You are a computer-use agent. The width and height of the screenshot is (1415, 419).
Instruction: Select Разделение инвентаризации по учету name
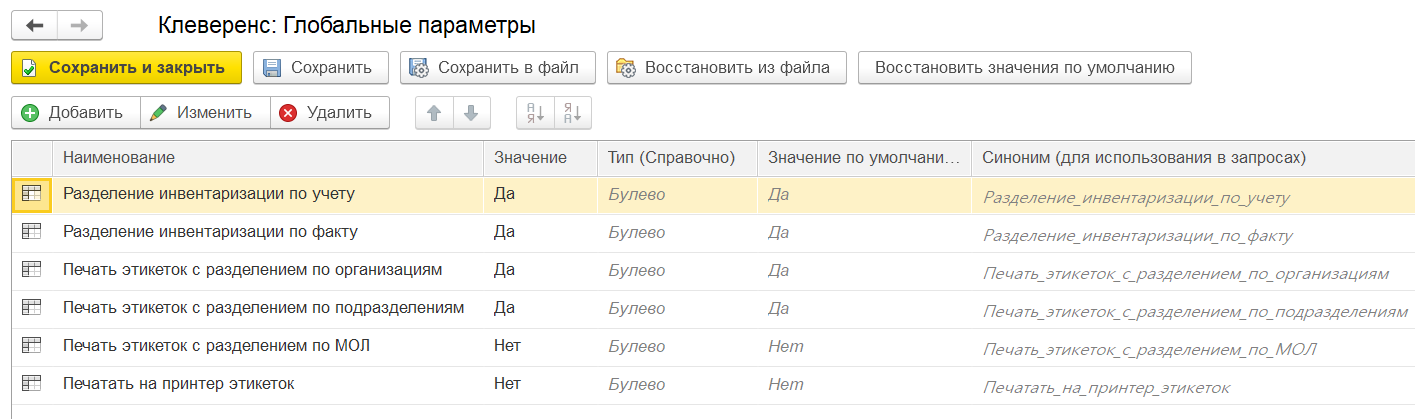[208, 194]
